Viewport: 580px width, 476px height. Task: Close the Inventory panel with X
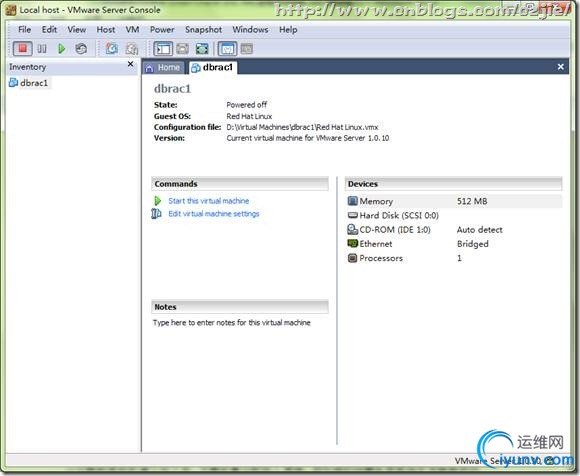pyautogui.click(x=130, y=64)
